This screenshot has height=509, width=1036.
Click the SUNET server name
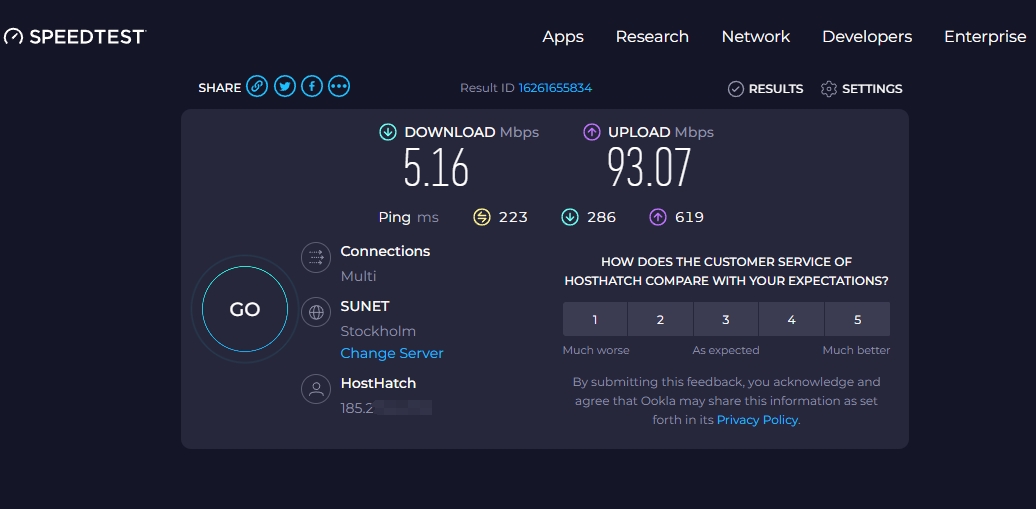[365, 307]
